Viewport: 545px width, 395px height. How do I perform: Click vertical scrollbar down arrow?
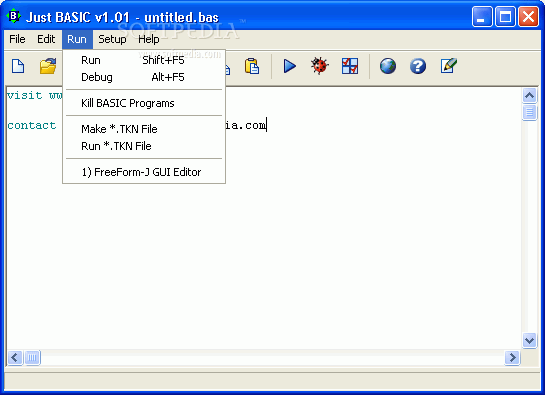[529, 340]
